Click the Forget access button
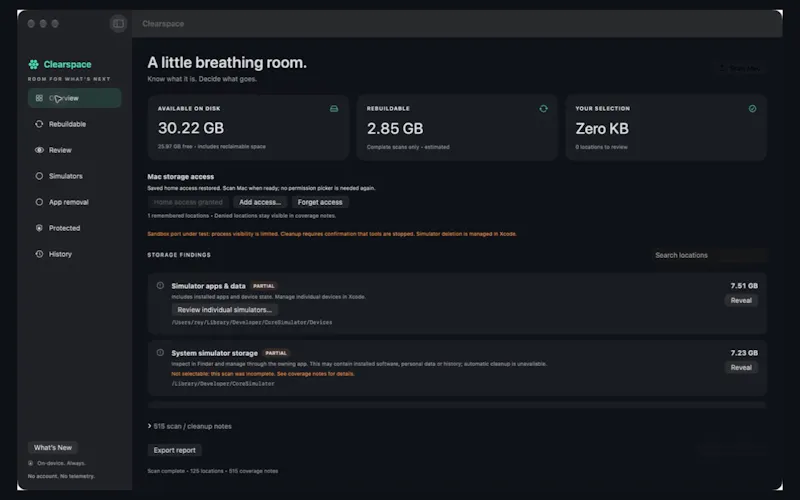This screenshot has width=800, height=500. click(320, 202)
